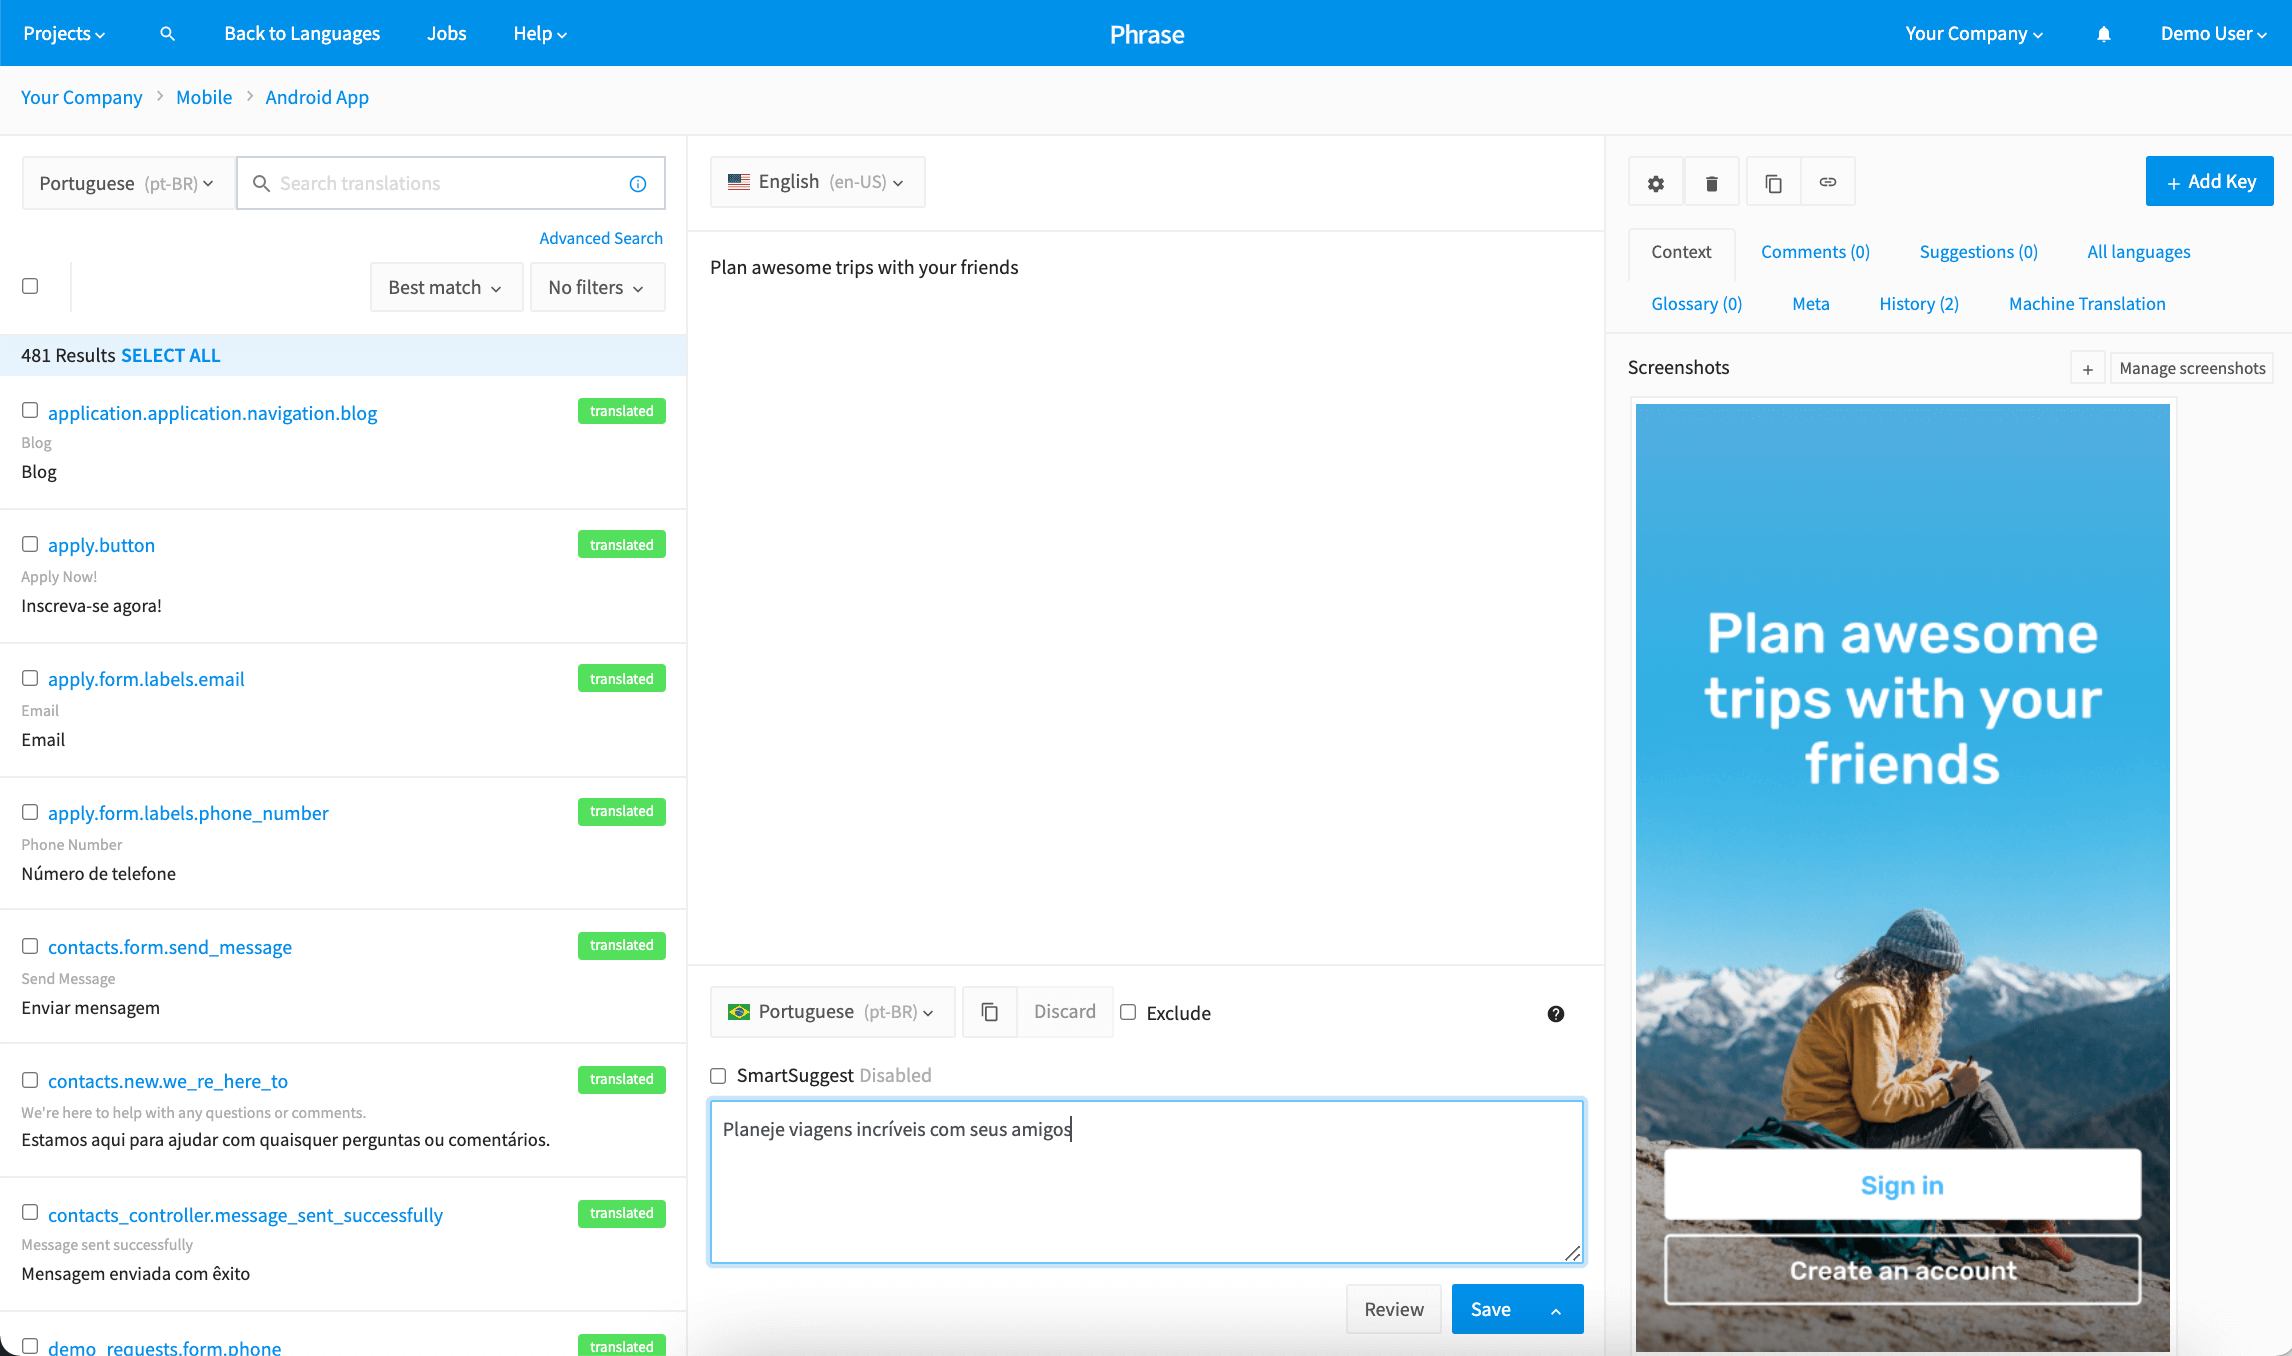
Task: Select contacts.new.we_re_here_to checkbox
Action: coord(30,1080)
